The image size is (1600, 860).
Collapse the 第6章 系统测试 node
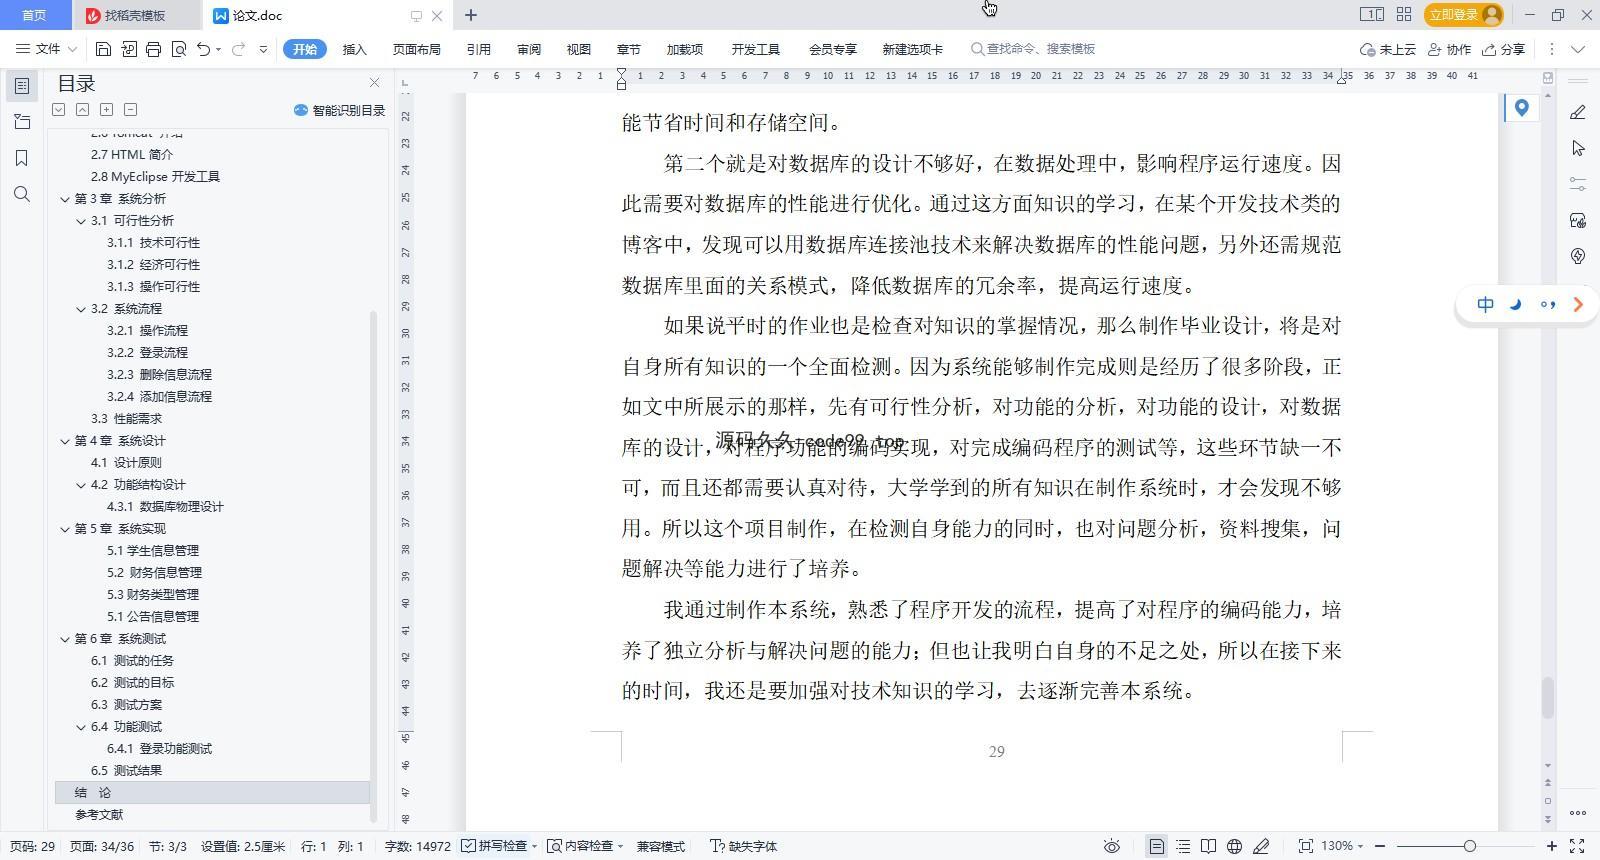65,639
